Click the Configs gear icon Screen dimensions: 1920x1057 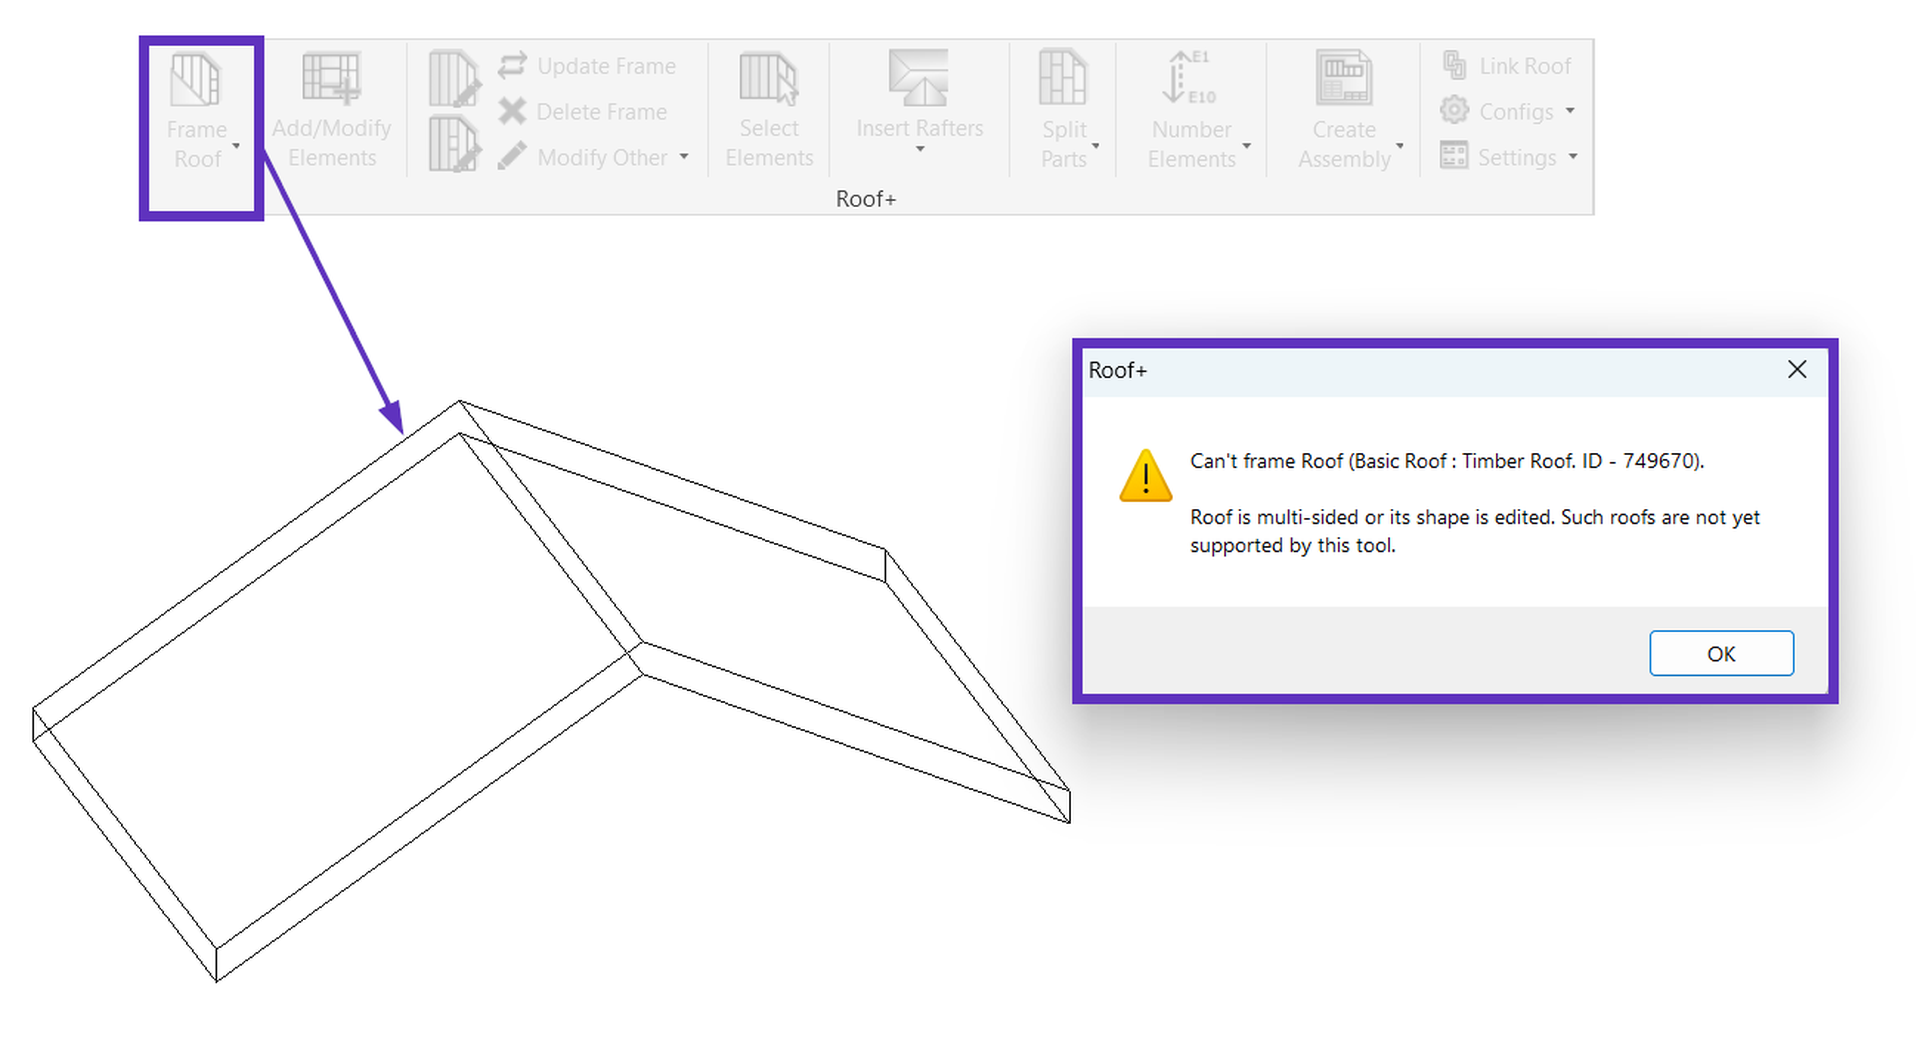click(1455, 110)
